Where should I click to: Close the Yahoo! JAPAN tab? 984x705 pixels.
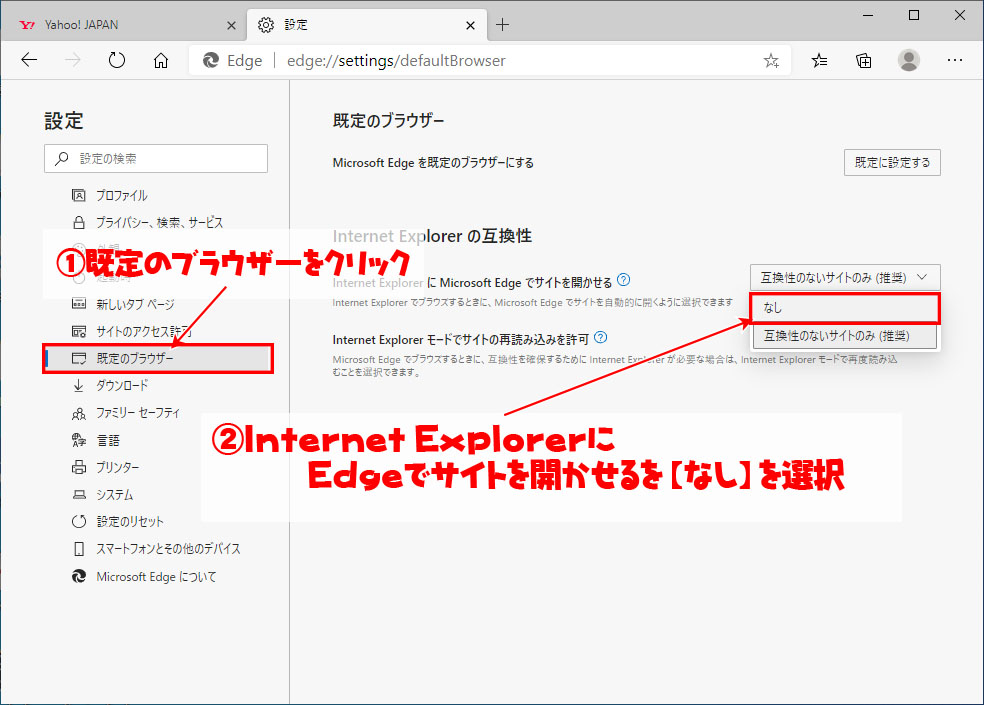click(x=231, y=25)
